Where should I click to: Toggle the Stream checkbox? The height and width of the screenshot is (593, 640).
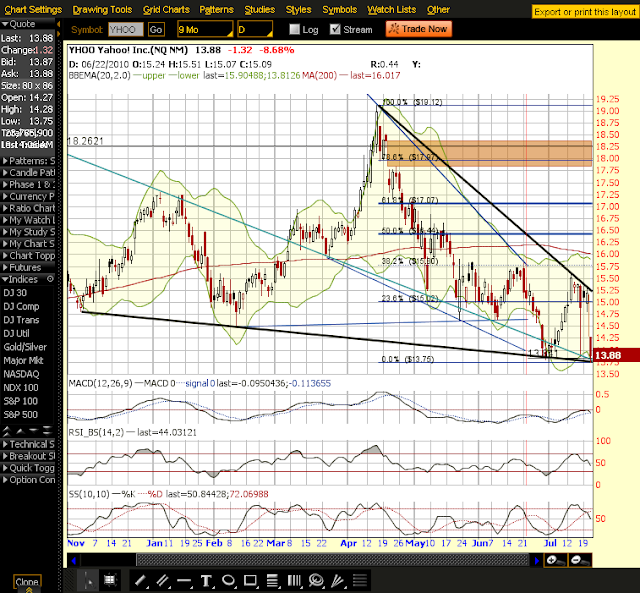click(335, 29)
